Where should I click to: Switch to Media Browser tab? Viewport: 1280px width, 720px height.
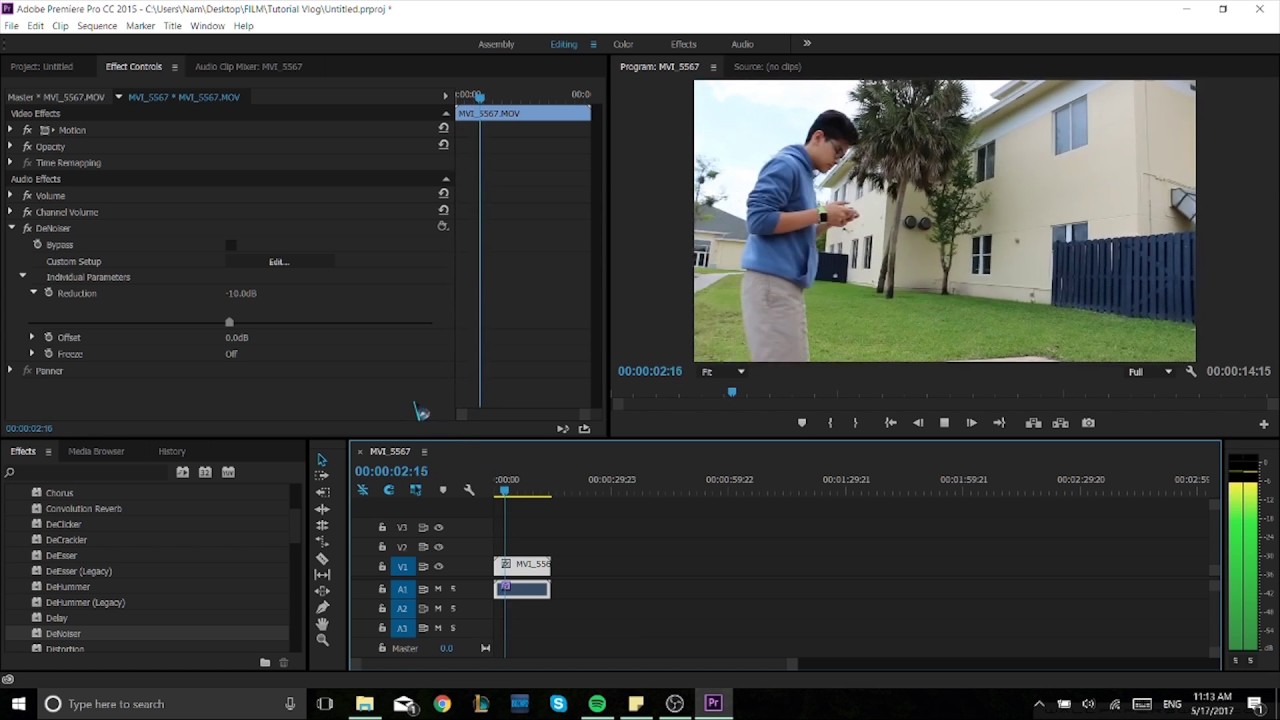(x=96, y=452)
